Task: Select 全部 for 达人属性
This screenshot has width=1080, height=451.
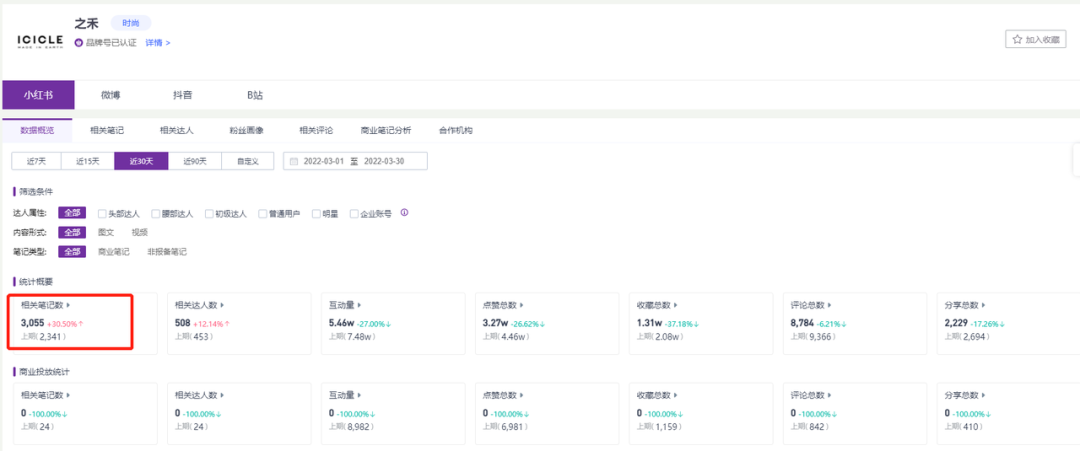Action: tap(72, 213)
